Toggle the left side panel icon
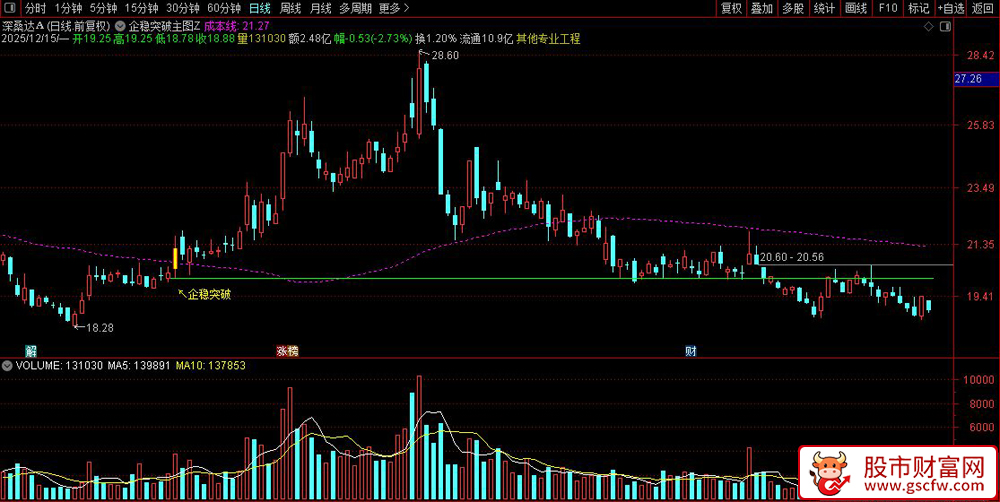This screenshot has width=1000, height=502. [11, 8]
